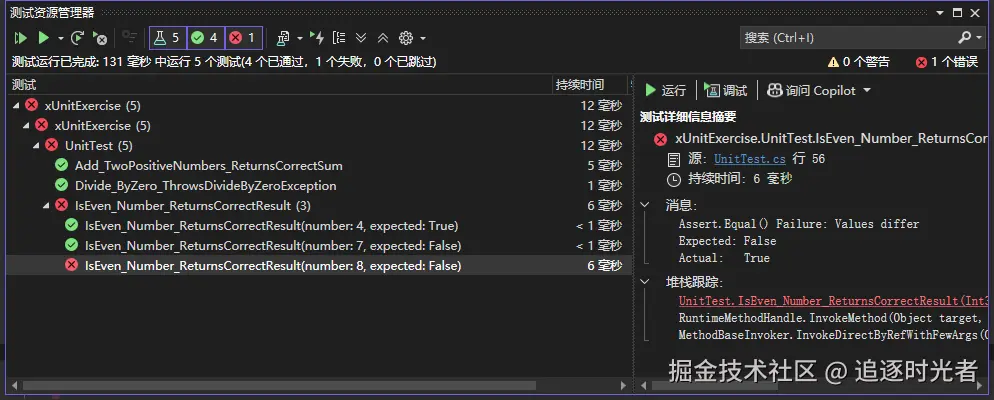Collapse the IsEven_Number_ReturnsCorrectResult (3) group
This screenshot has height=400, width=994.
click(47, 205)
